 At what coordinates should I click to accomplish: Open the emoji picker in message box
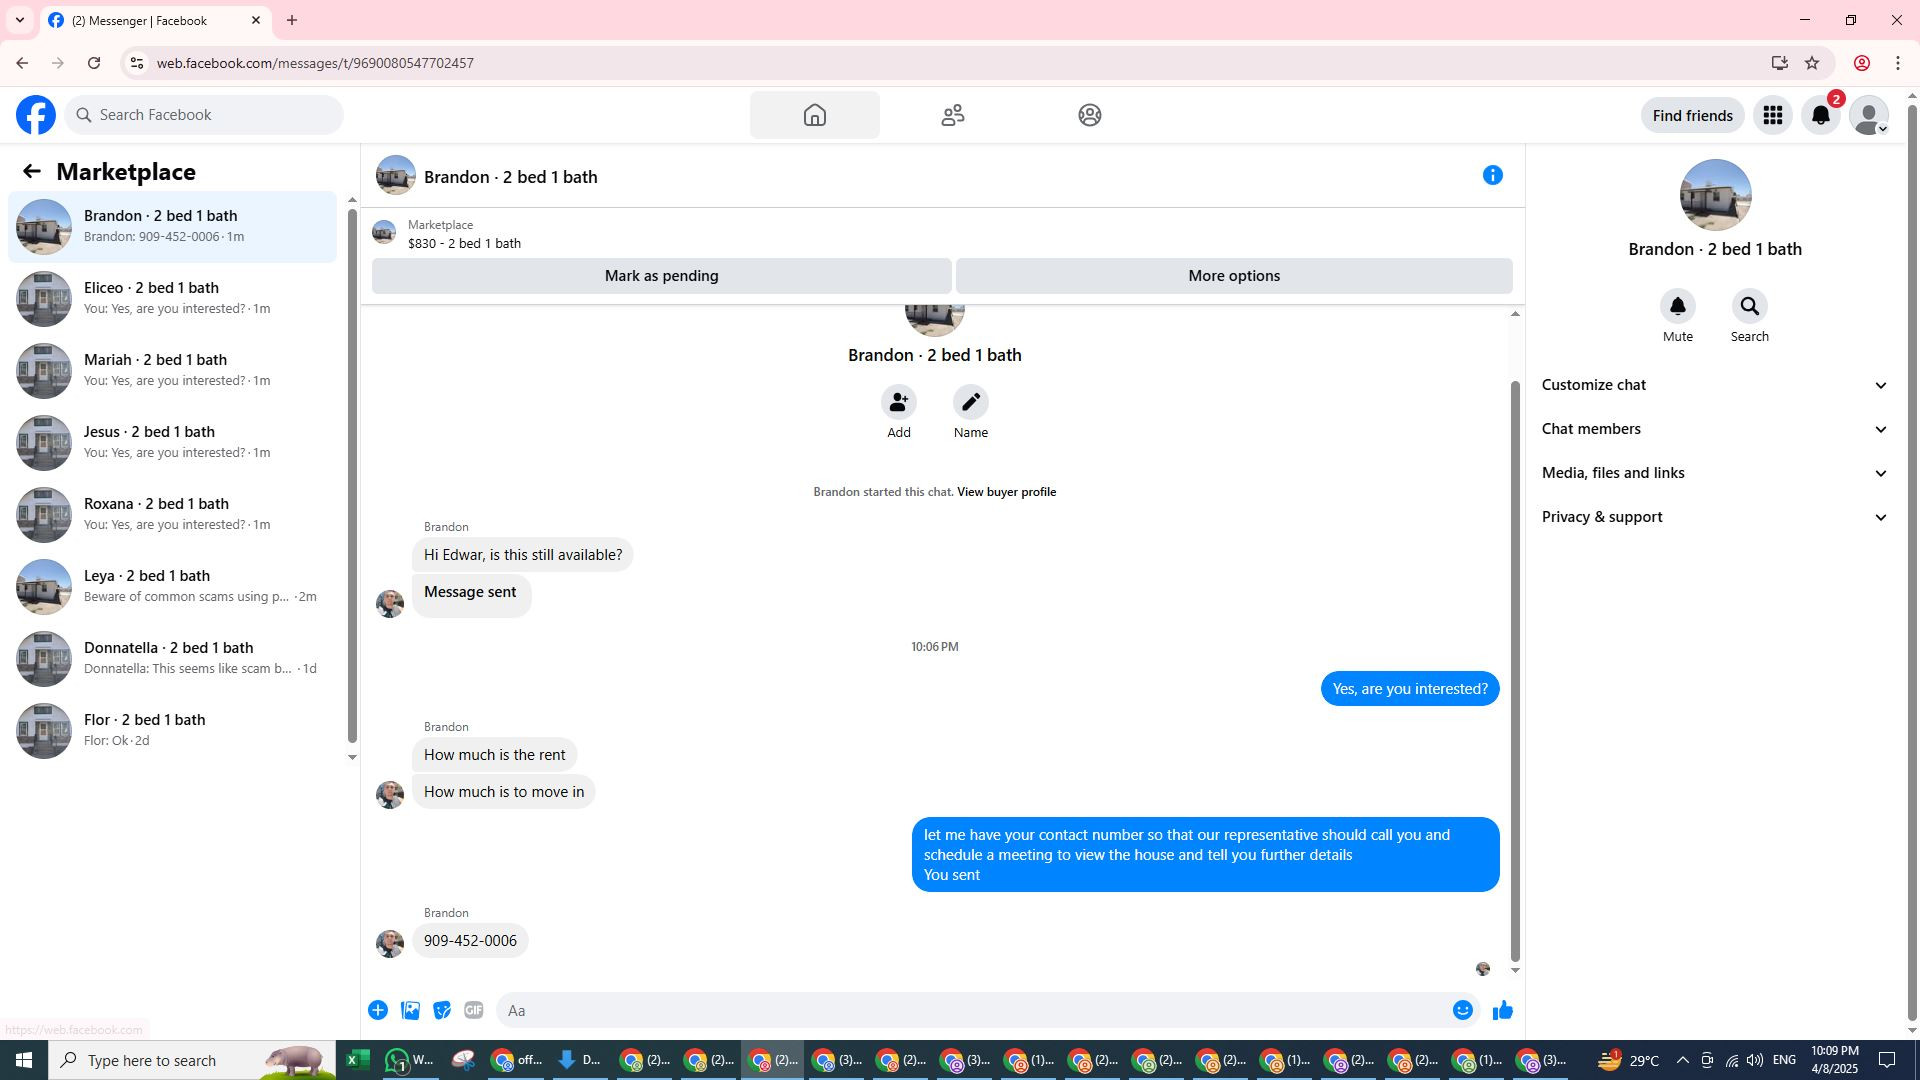(1462, 1010)
